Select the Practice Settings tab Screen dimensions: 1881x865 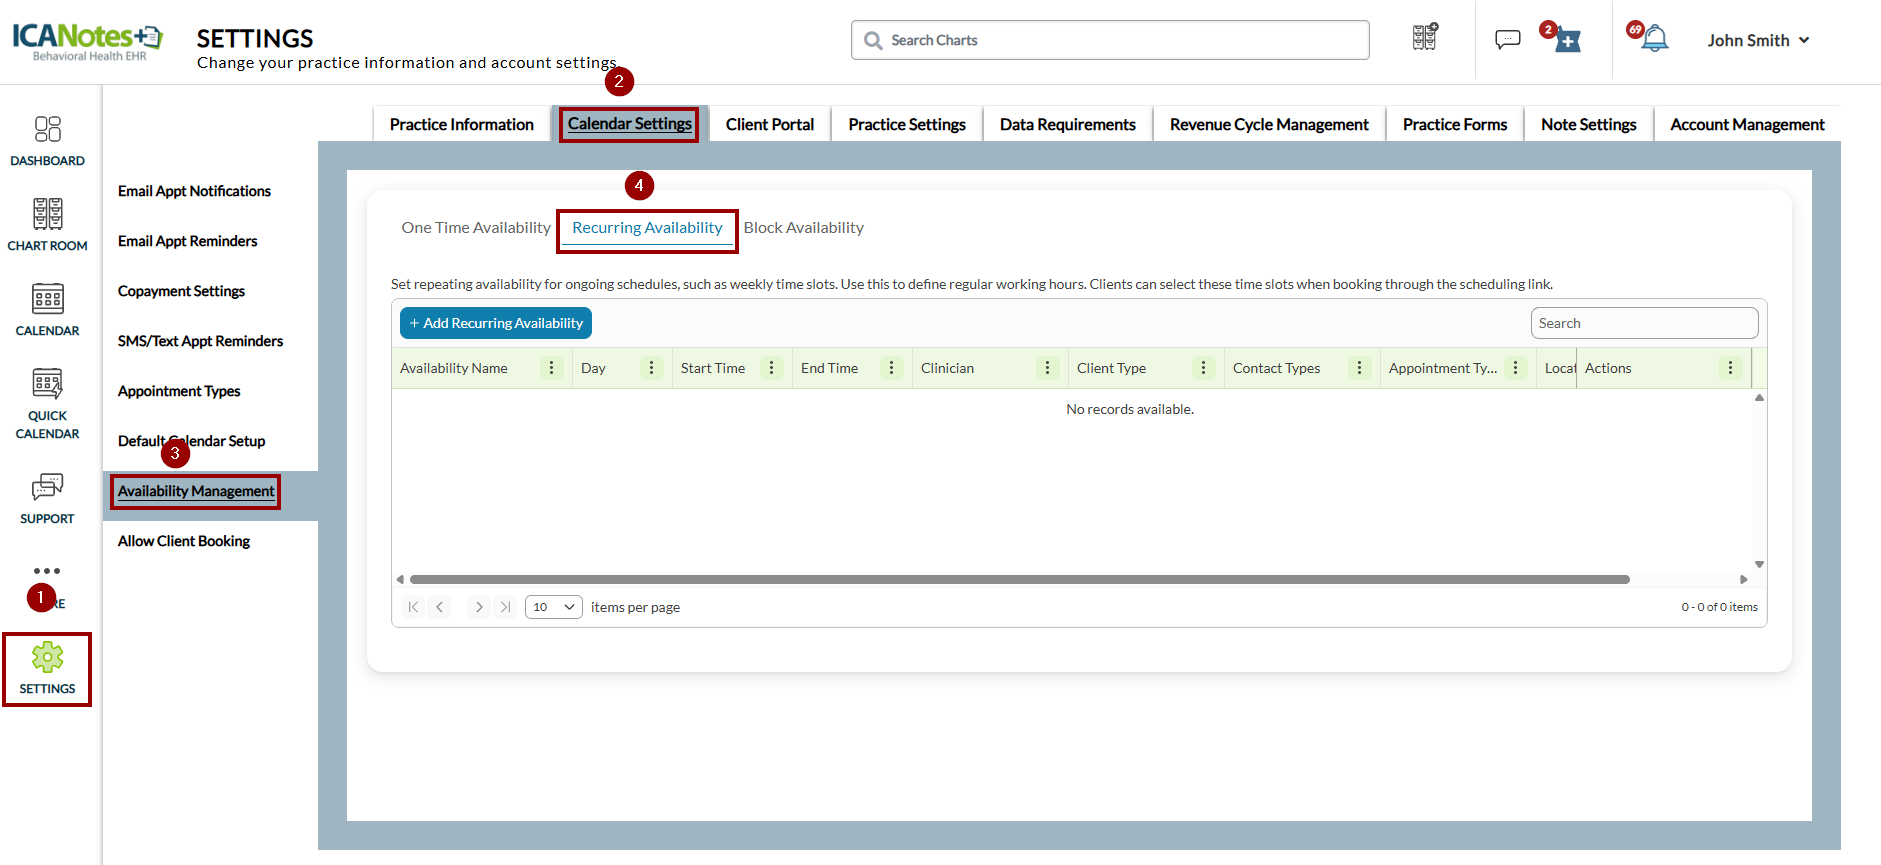point(907,124)
